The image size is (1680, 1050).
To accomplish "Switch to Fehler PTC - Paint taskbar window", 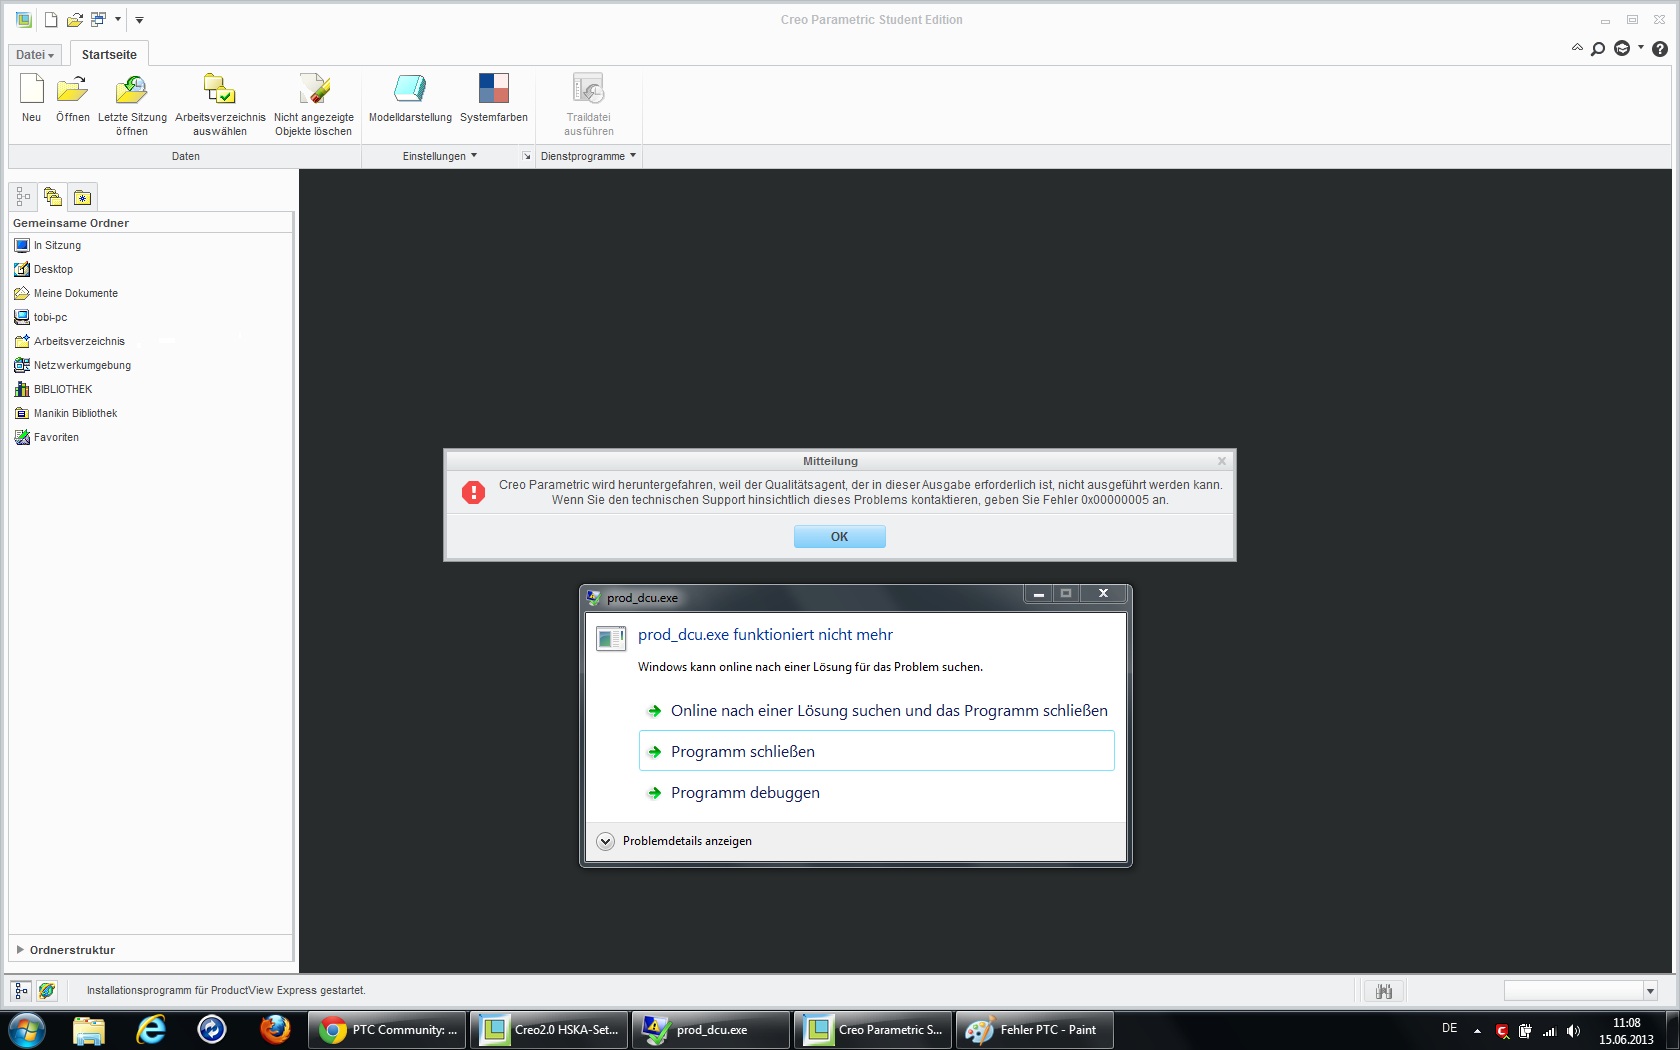I will [x=1035, y=1029].
